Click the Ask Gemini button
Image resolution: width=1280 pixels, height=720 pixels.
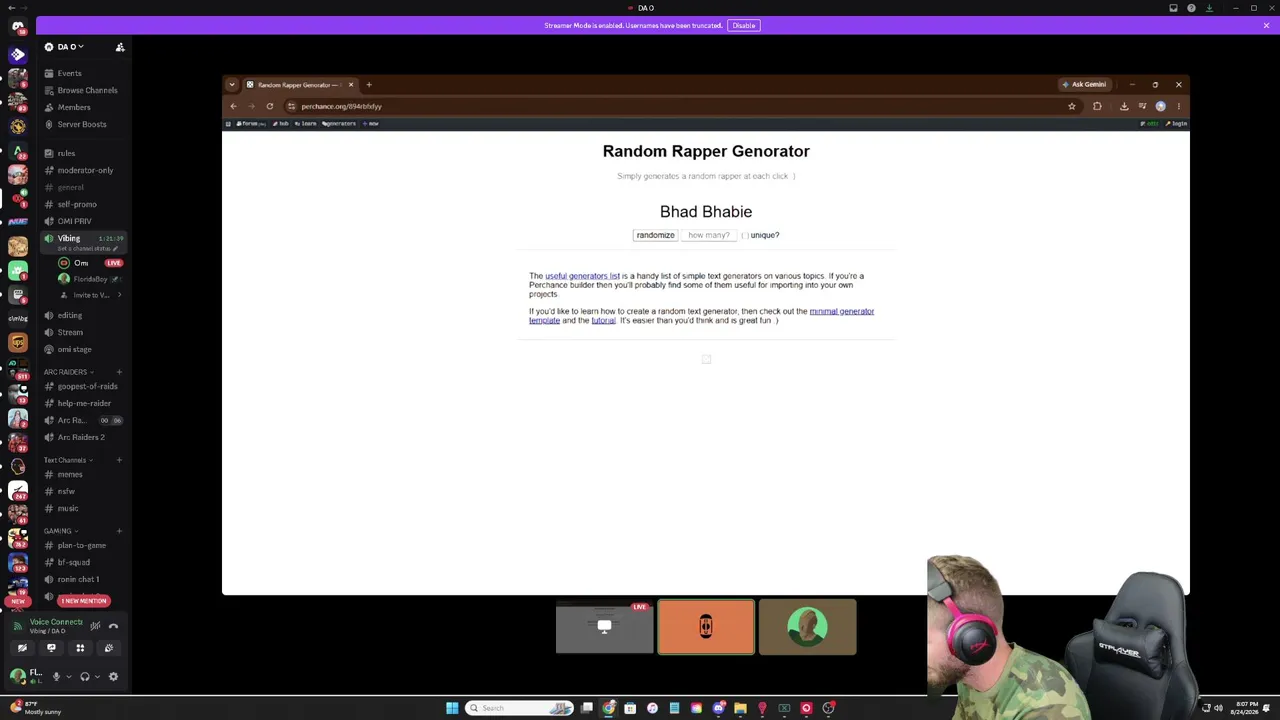(1084, 85)
